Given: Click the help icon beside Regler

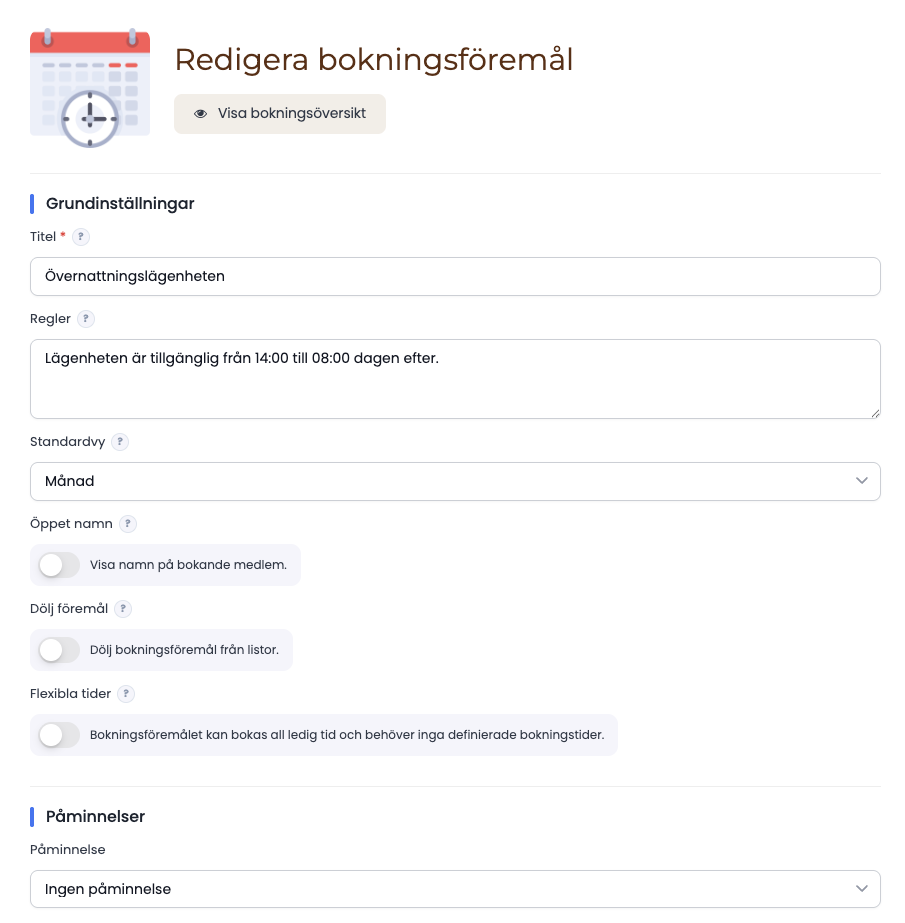Looking at the screenshot, I should coord(86,318).
